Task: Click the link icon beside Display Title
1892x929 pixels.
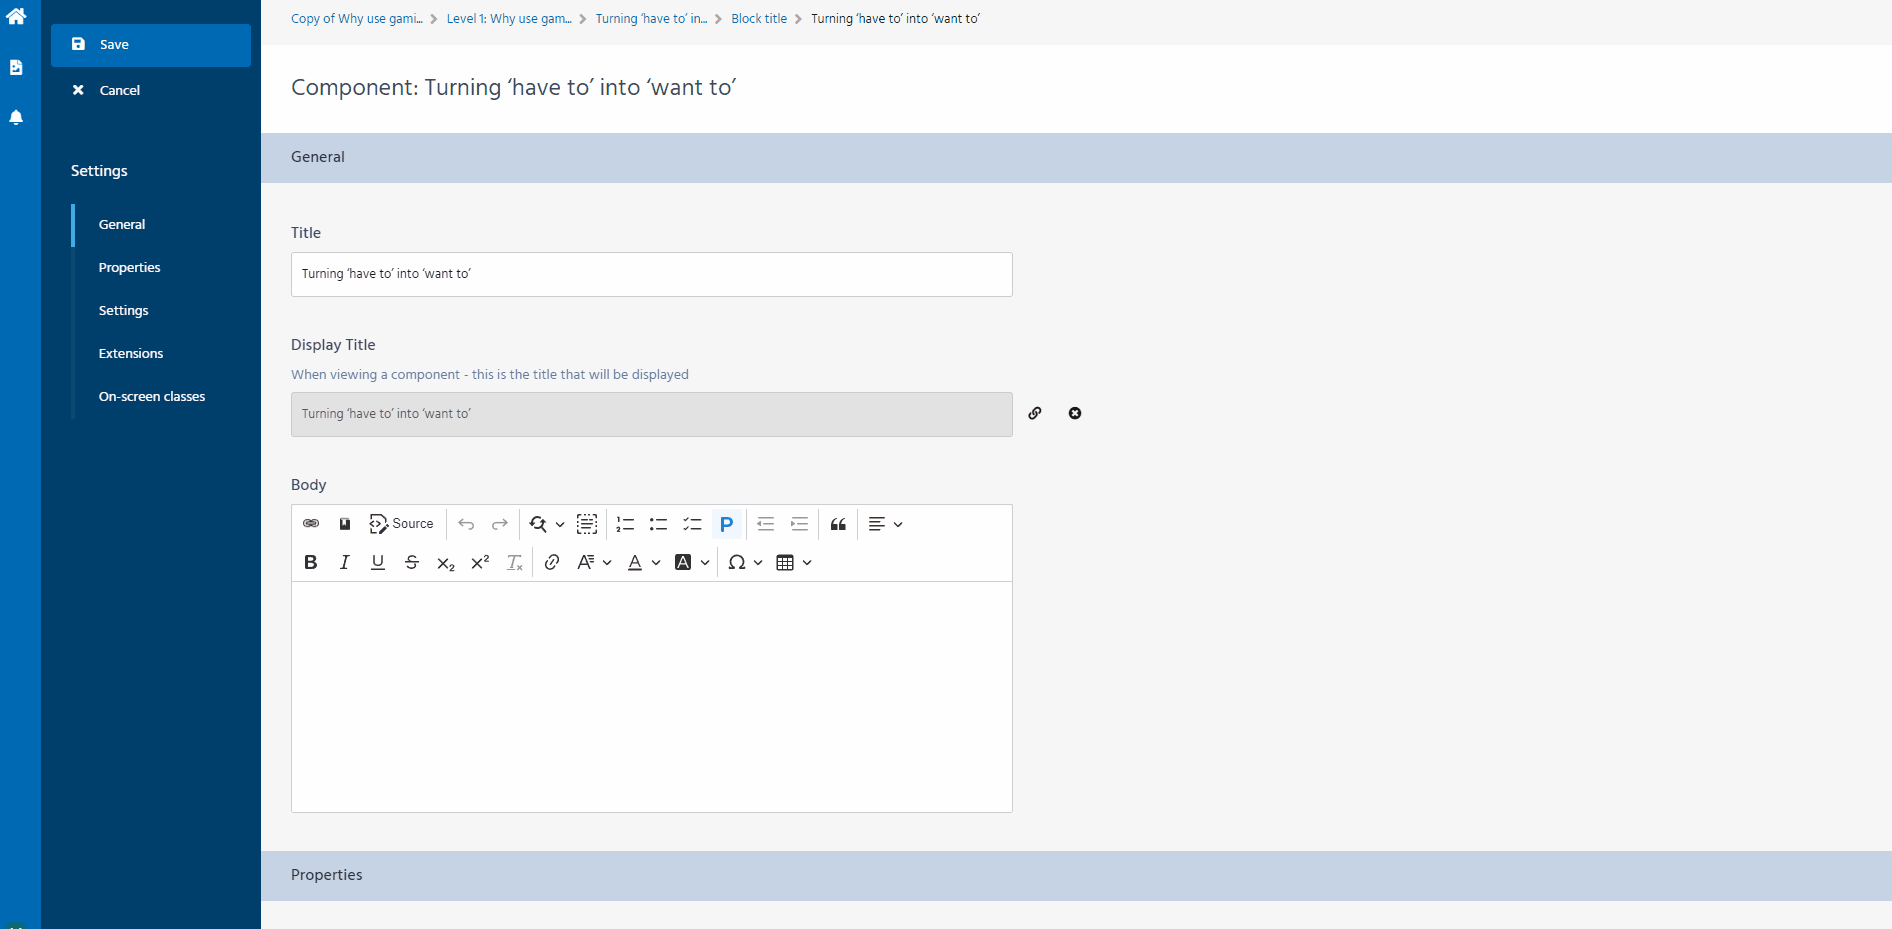Action: click(1035, 413)
